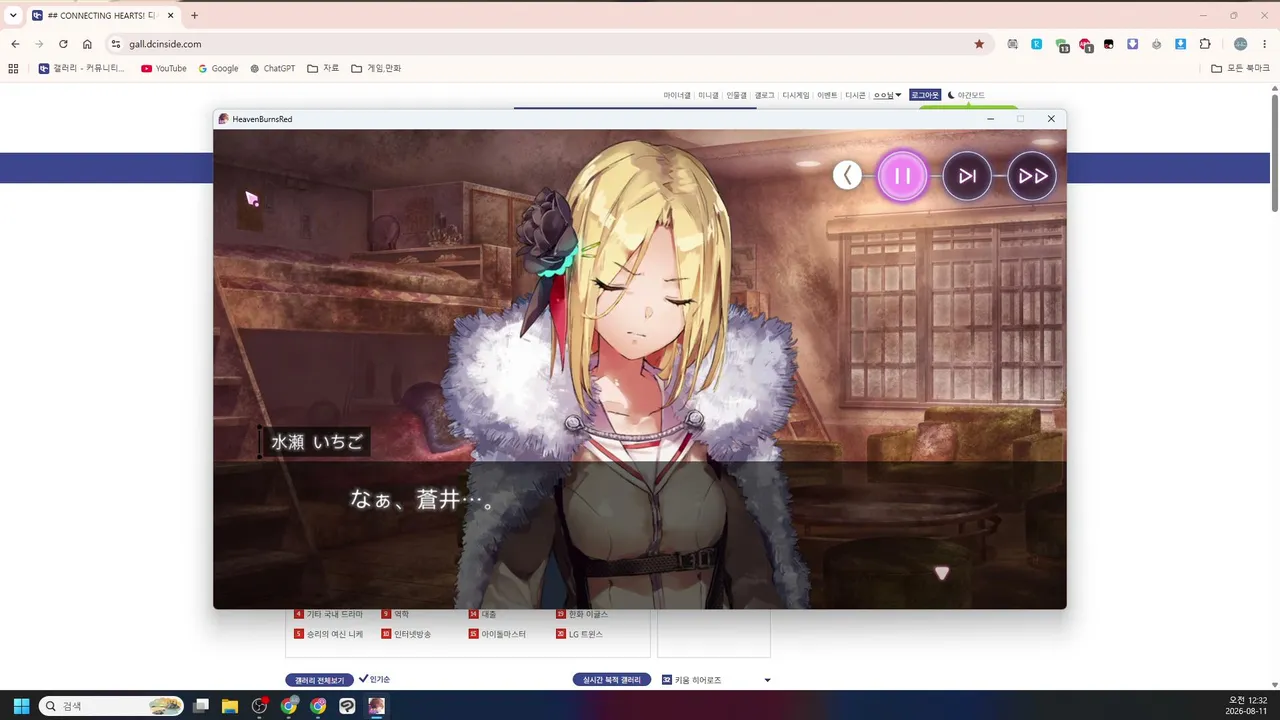Bookmark this page with the star icon
The width and height of the screenshot is (1280, 720).
979,44
